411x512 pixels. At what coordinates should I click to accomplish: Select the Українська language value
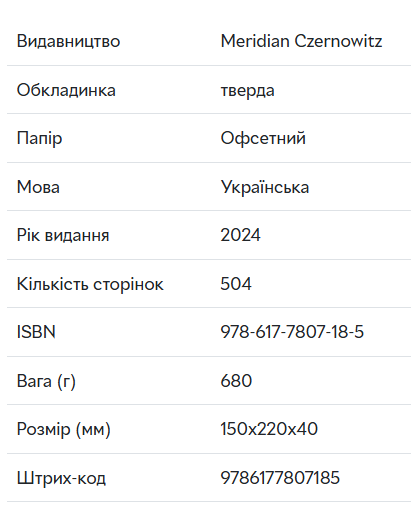(265, 187)
